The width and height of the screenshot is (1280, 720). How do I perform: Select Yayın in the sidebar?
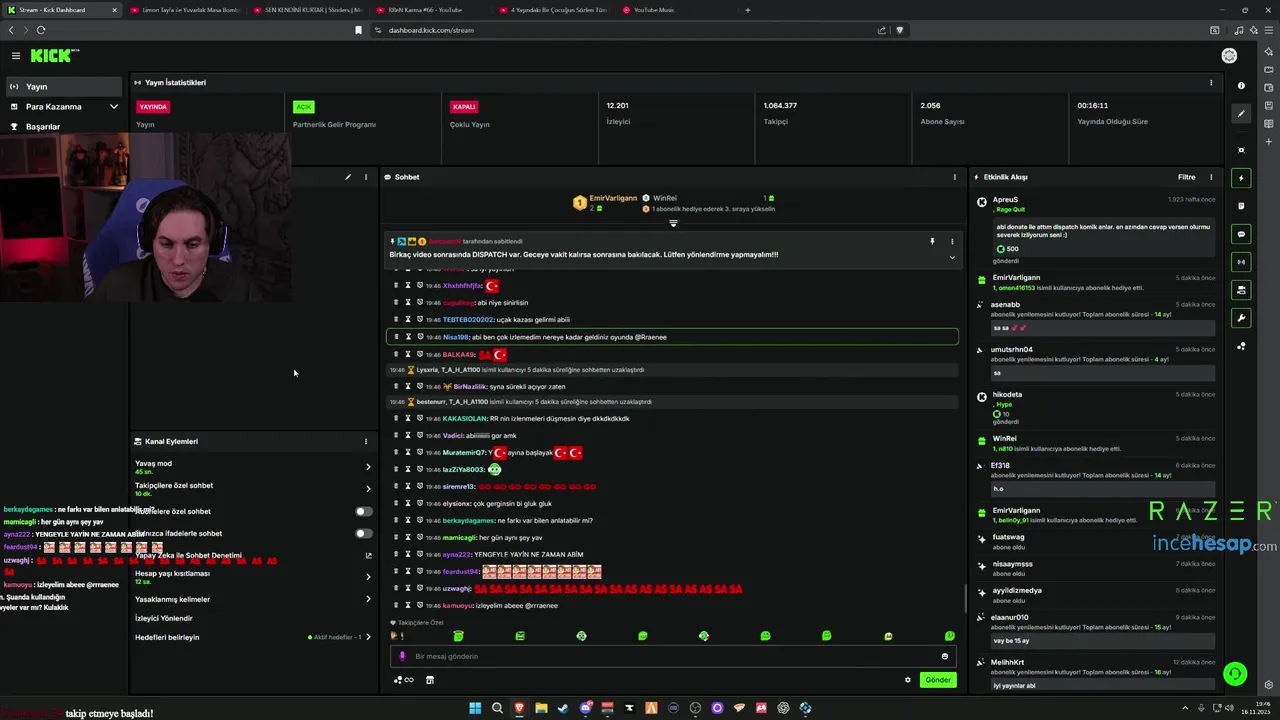pos(64,86)
